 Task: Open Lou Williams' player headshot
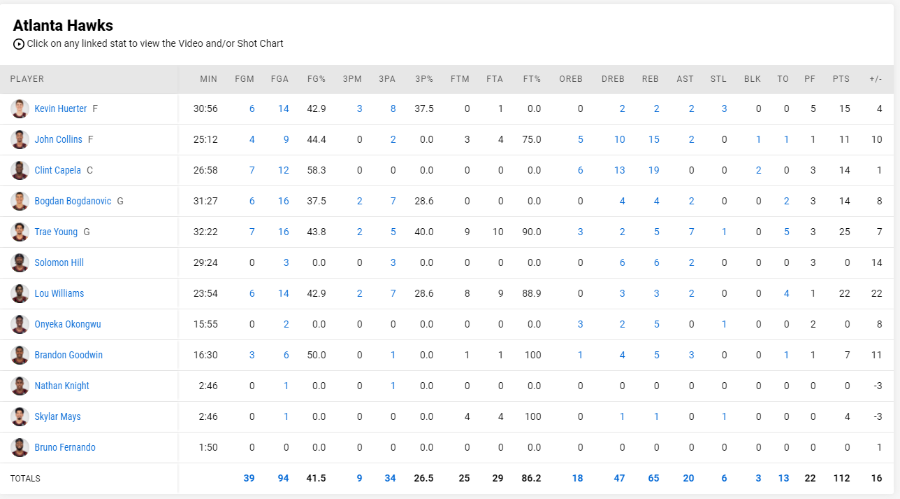20,293
